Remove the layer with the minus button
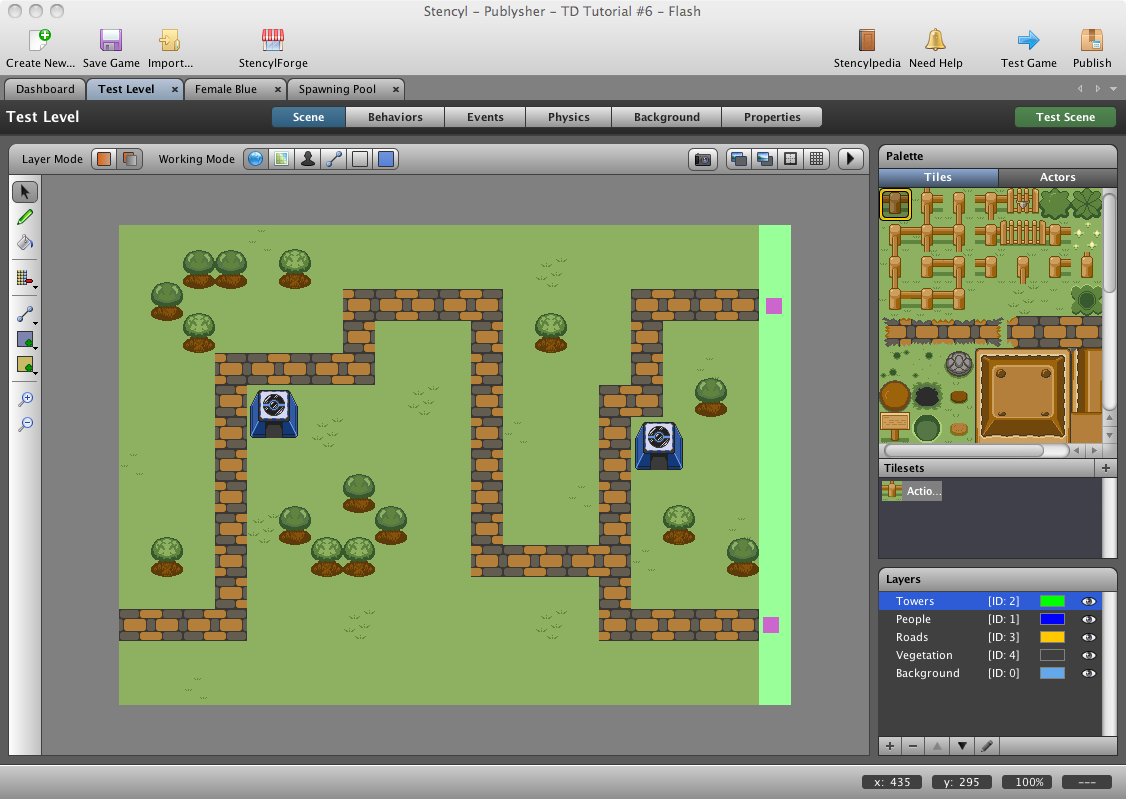Screen dimensions: 1126x799 913,746
